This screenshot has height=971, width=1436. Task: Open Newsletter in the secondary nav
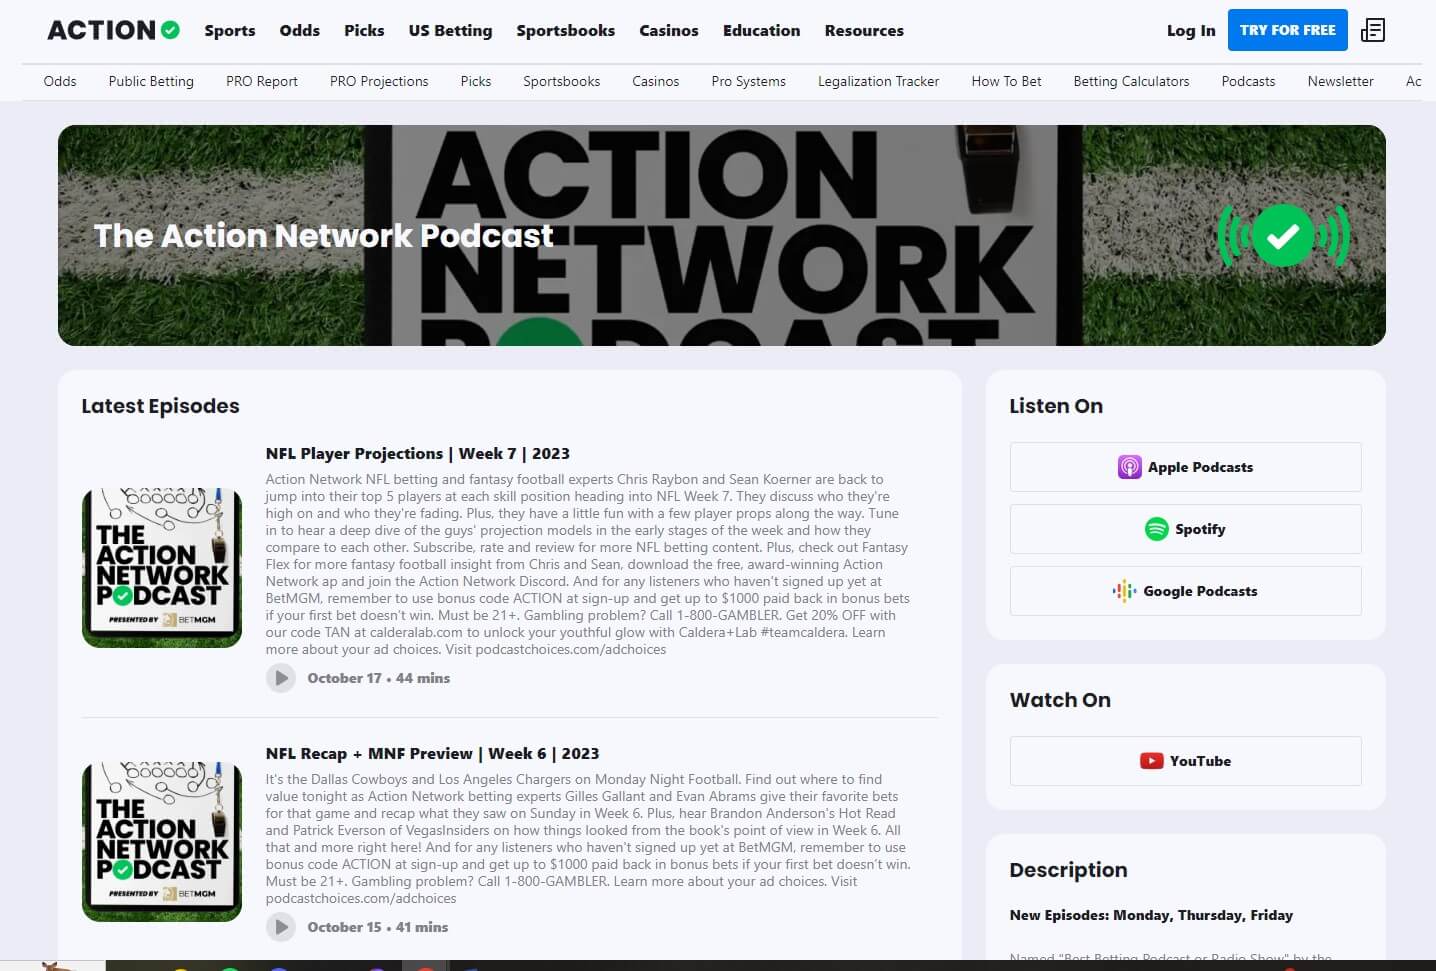click(1341, 81)
